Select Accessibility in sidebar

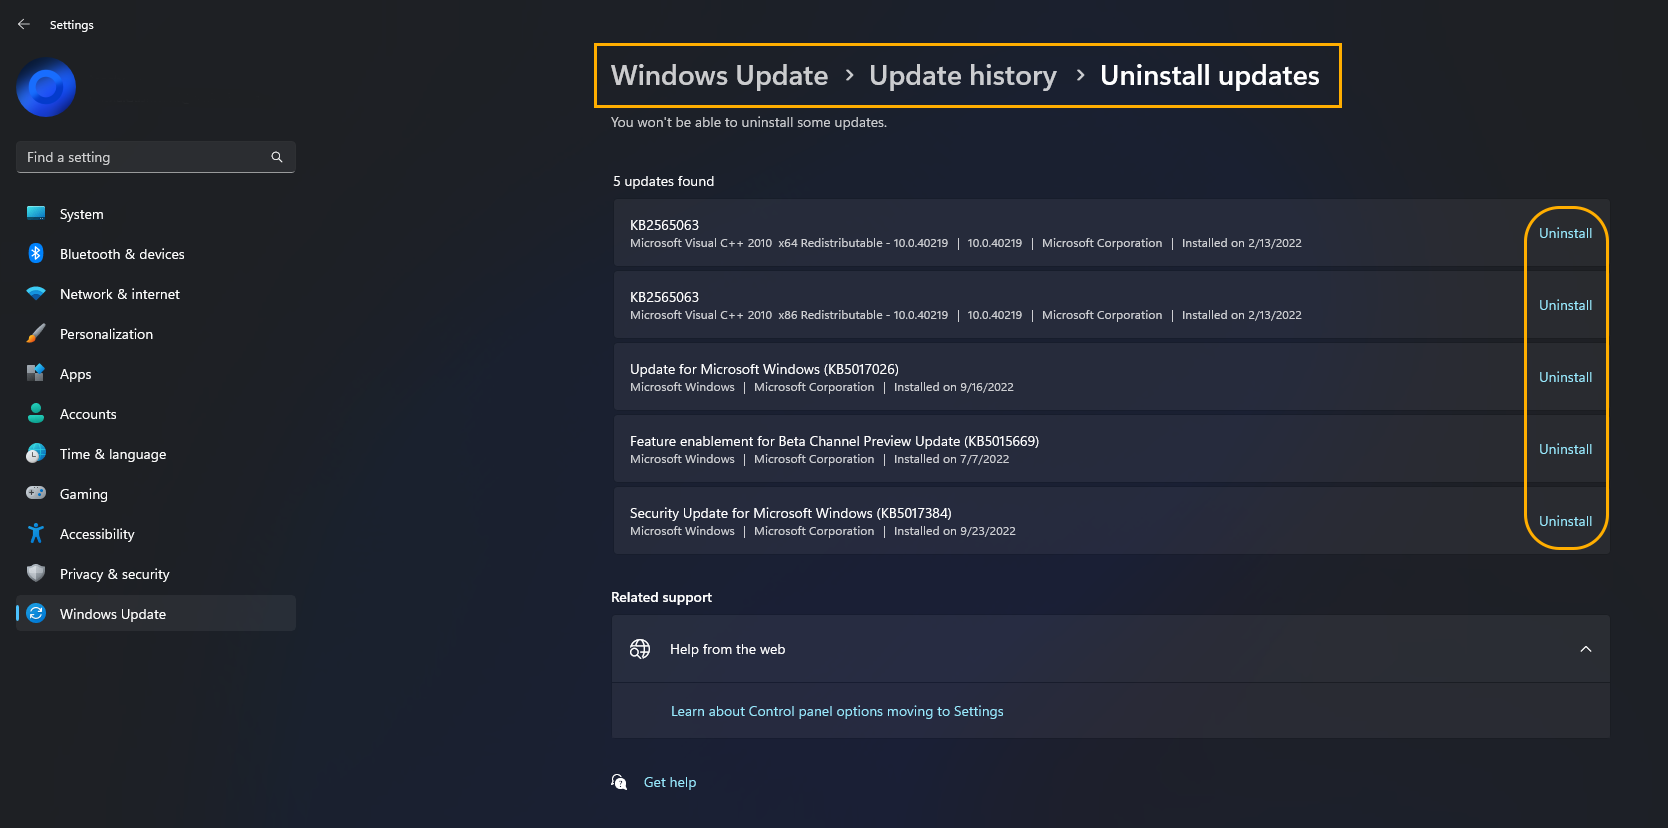click(156, 534)
